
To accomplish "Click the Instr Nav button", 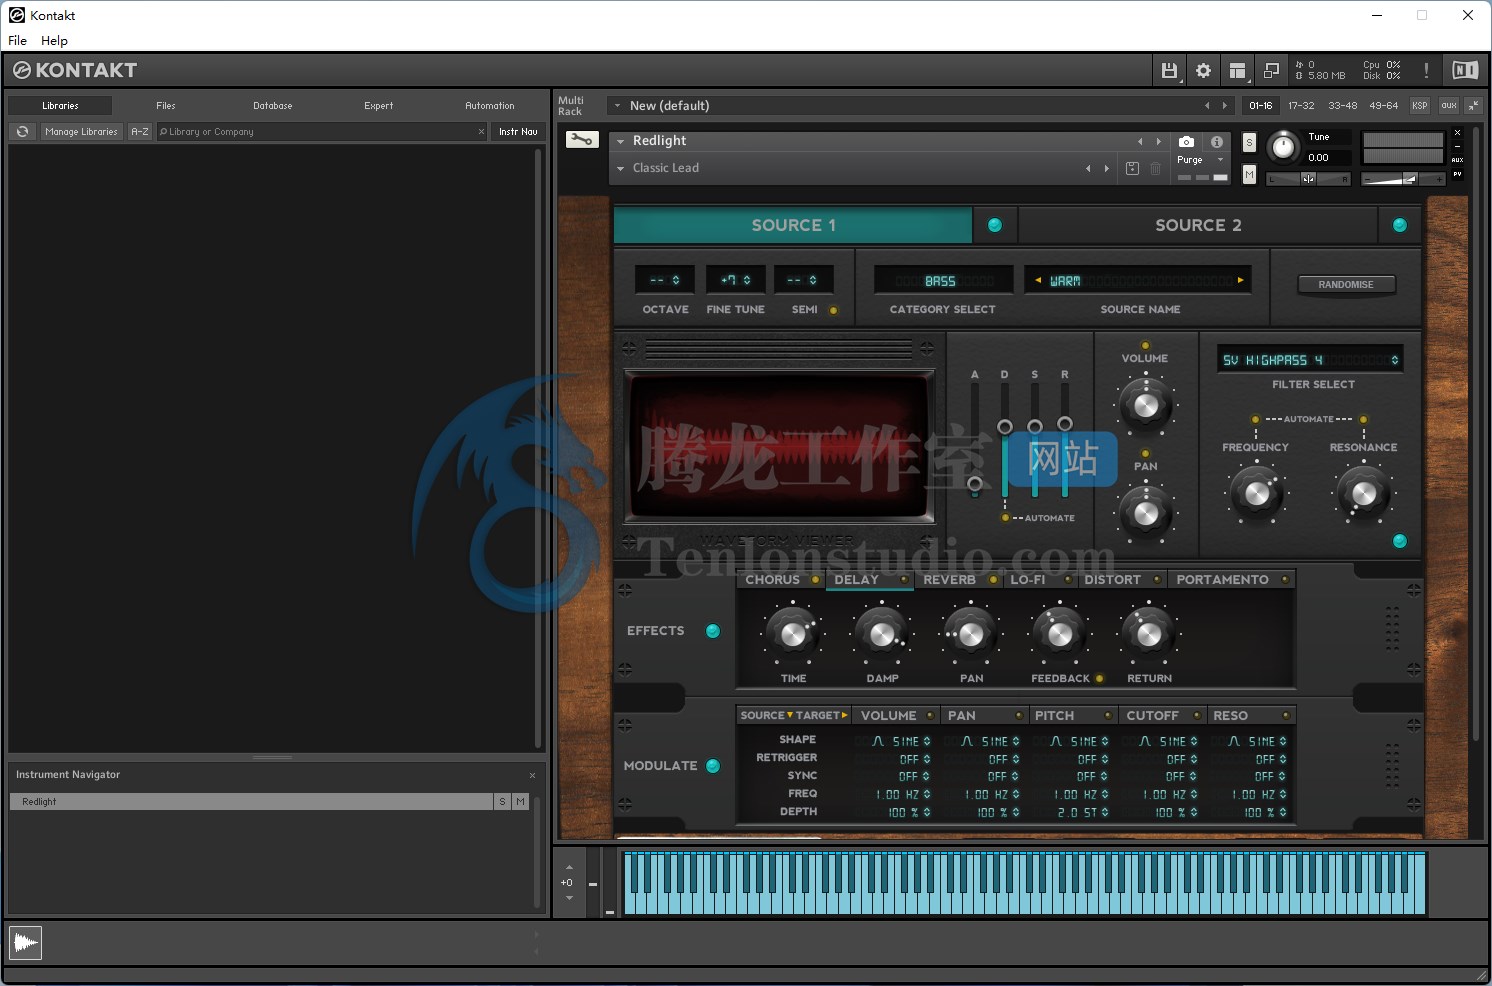I will tap(518, 131).
